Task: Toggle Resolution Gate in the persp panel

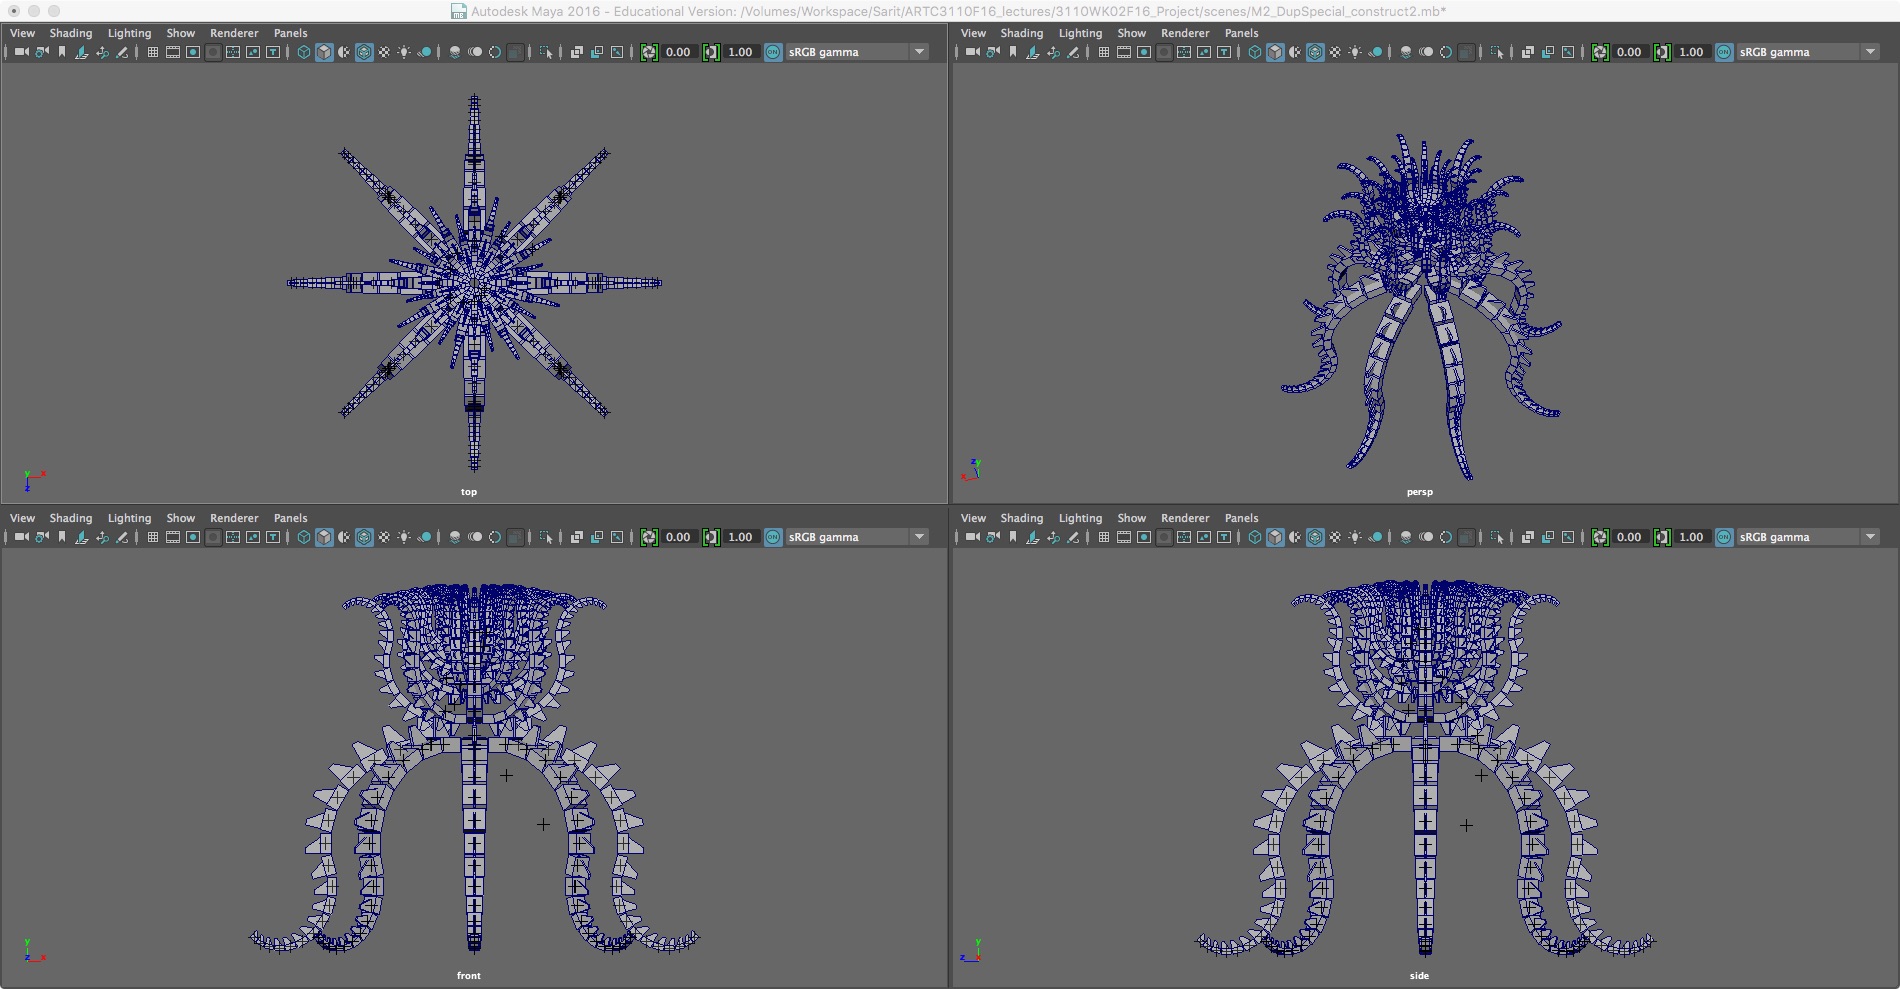Action: [1144, 52]
